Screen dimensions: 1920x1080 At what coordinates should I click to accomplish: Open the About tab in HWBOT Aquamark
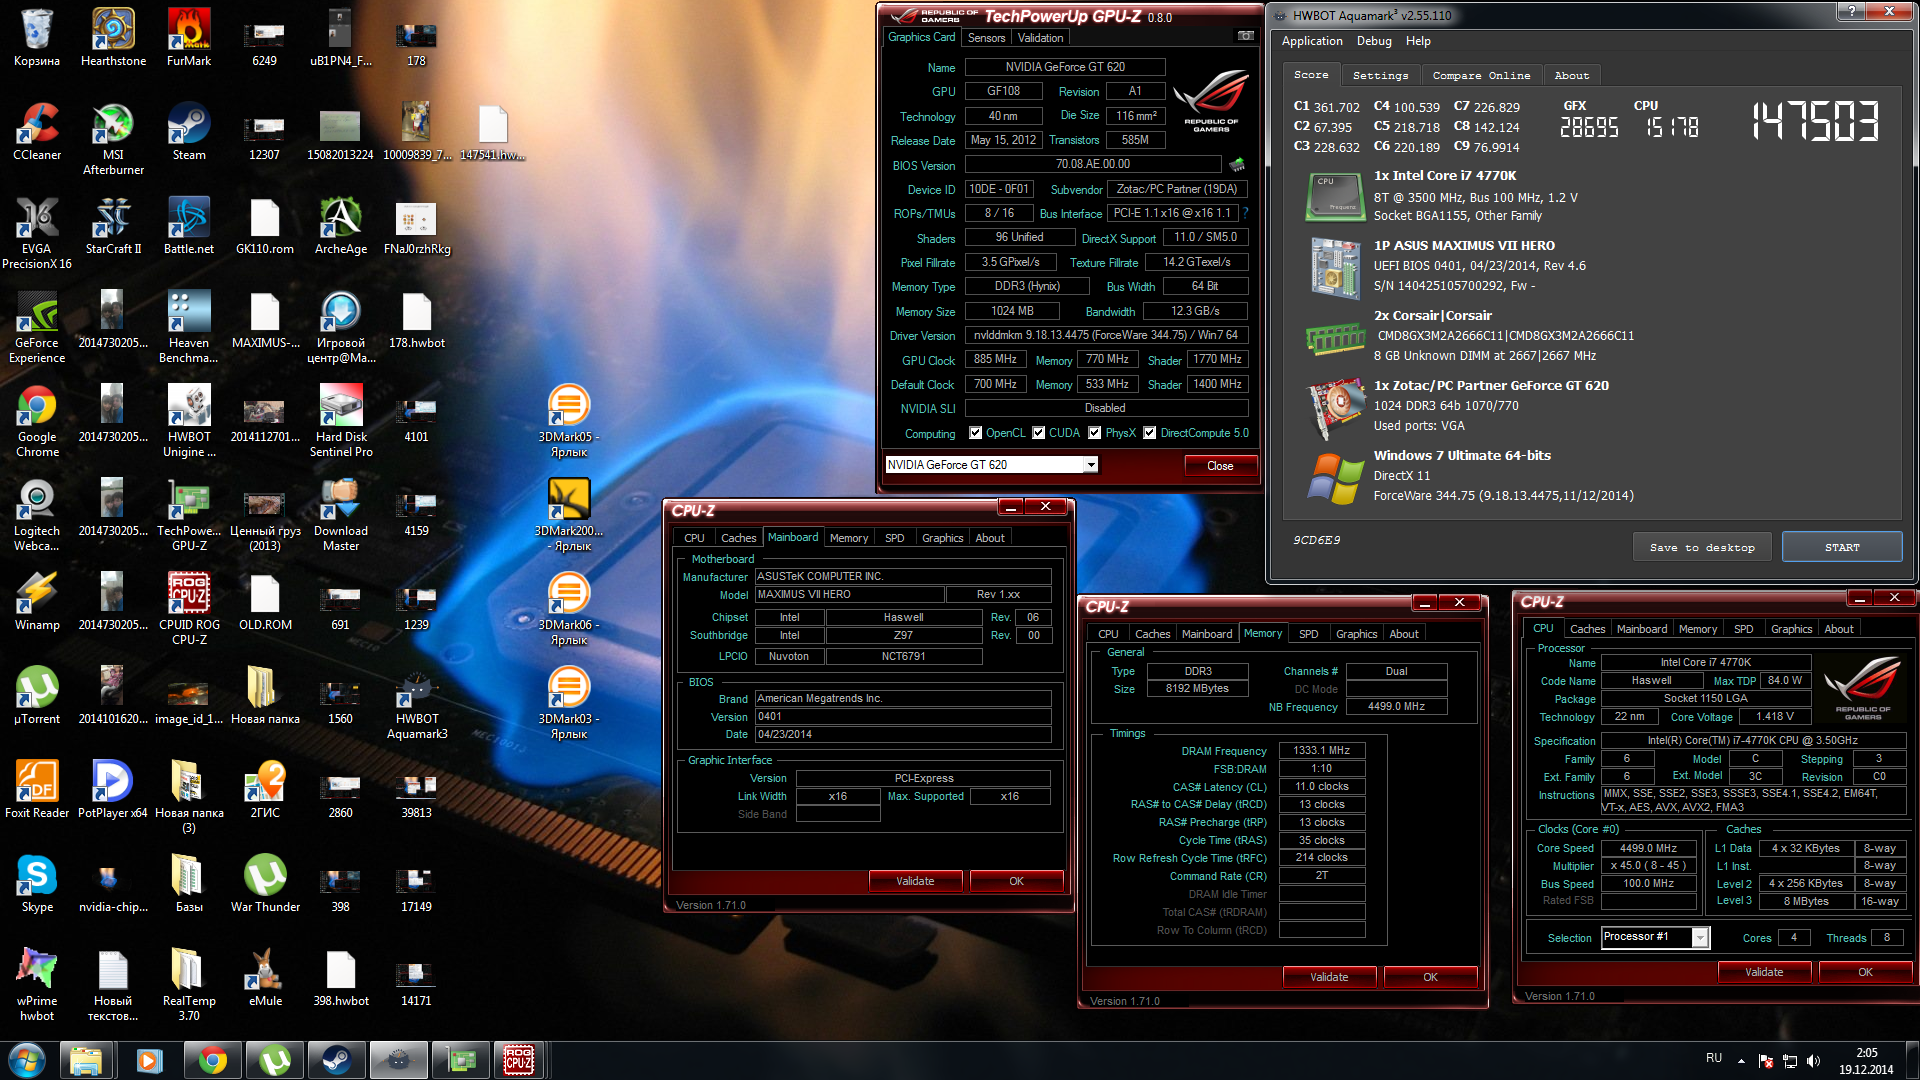(1571, 75)
